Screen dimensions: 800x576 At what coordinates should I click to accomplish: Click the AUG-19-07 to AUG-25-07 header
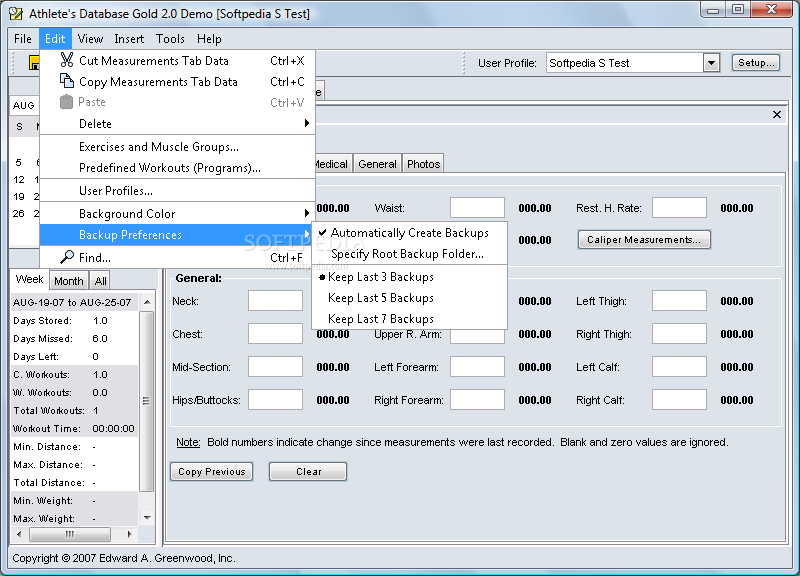pyautogui.click(x=74, y=302)
